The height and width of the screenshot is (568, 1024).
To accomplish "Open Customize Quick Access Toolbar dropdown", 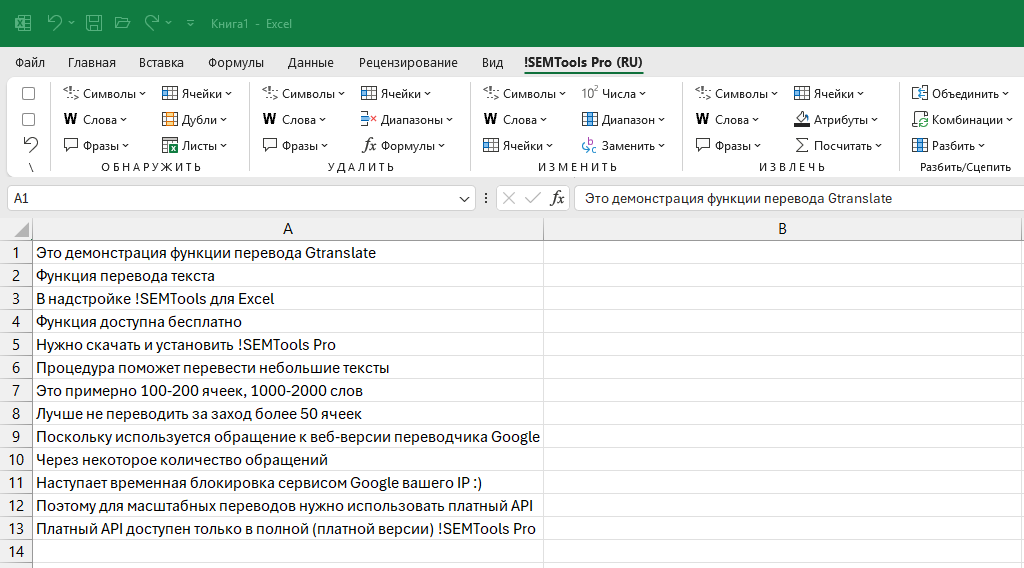I will point(190,23).
